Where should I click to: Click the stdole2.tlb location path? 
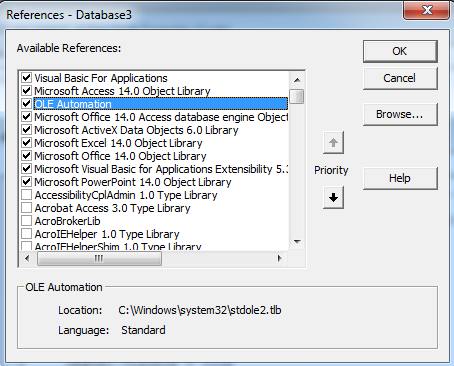200,310
